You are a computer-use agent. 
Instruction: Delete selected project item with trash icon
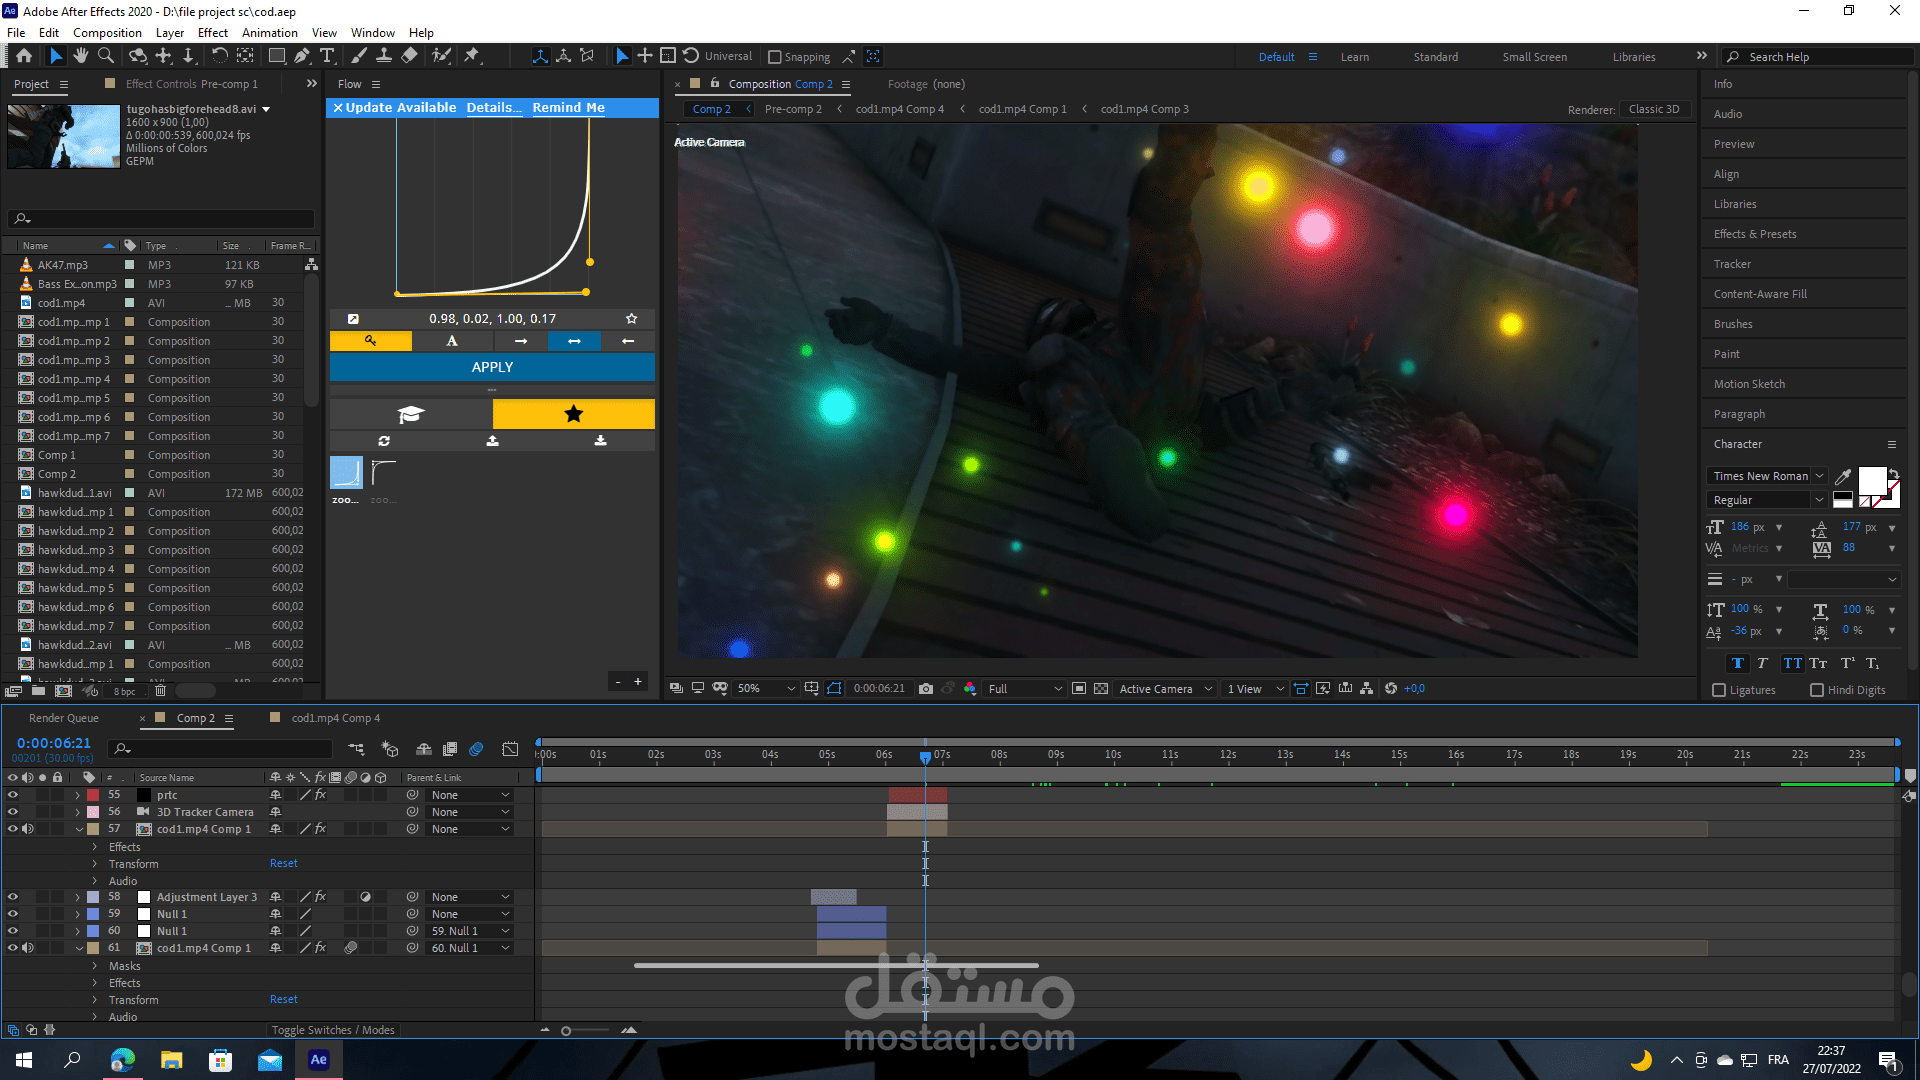[160, 691]
